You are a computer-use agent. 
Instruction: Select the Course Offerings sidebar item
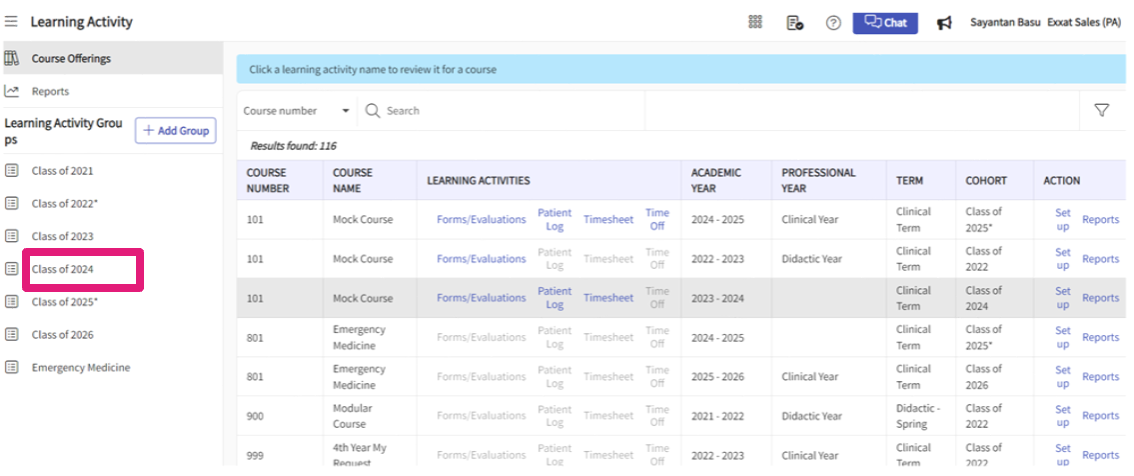[71, 58]
